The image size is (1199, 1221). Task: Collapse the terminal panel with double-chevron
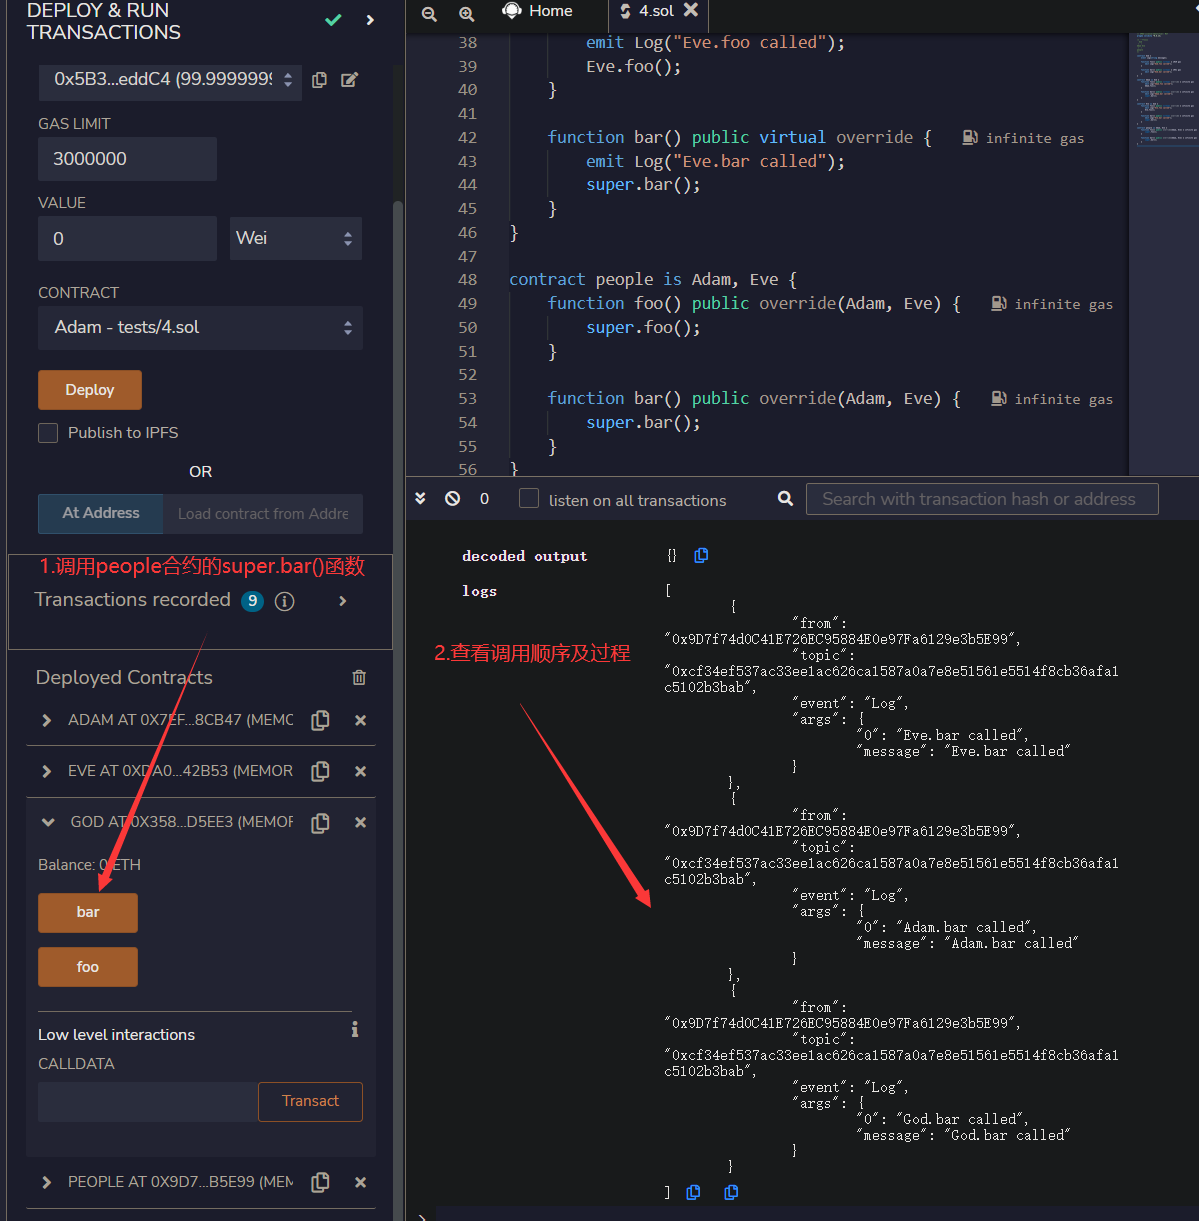(421, 498)
